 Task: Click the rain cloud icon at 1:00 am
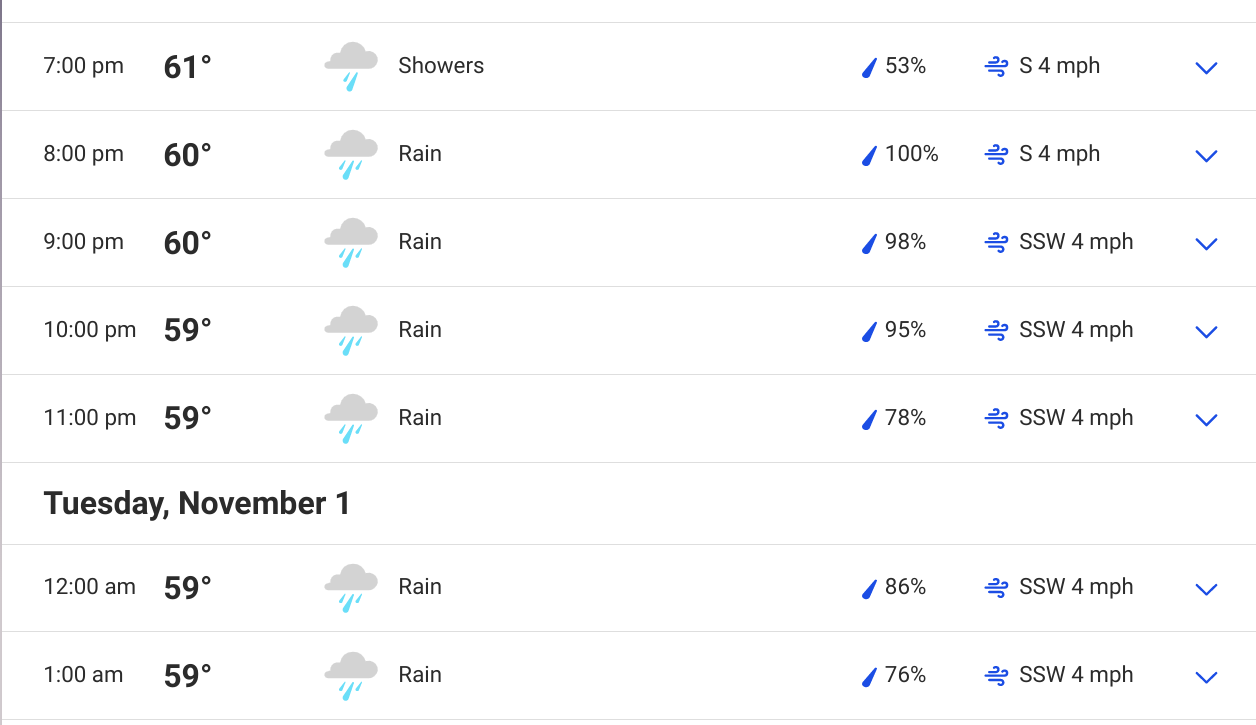[x=351, y=676]
